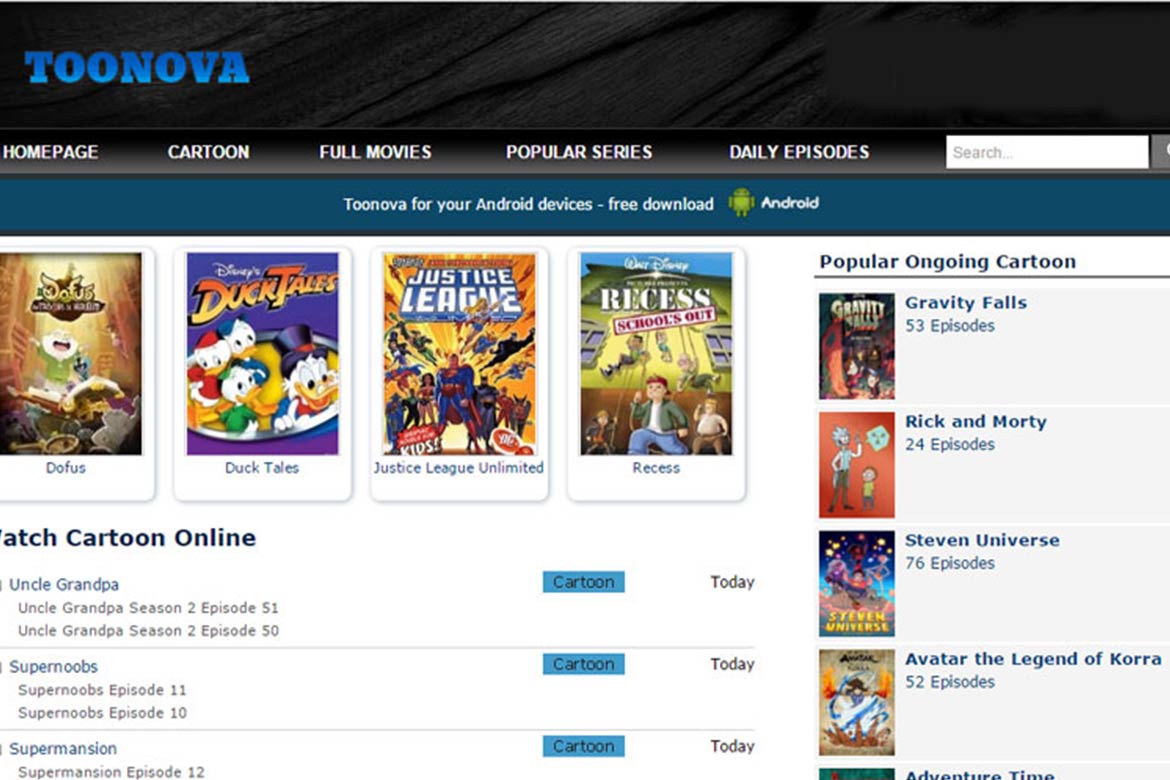Click the 76 Episodes count text
1170x780 pixels.
(x=950, y=564)
